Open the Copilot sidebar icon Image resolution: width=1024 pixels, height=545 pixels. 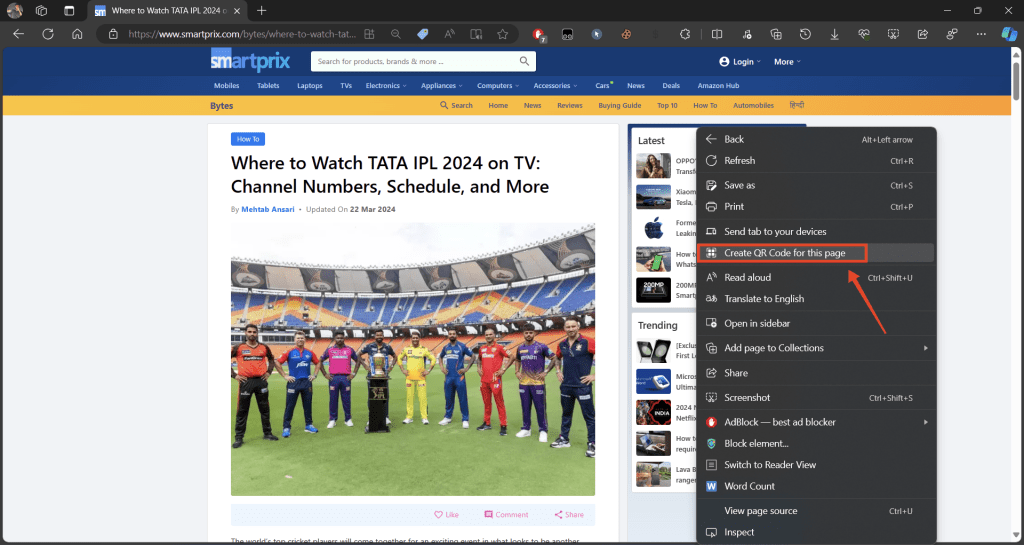[x=1010, y=34]
